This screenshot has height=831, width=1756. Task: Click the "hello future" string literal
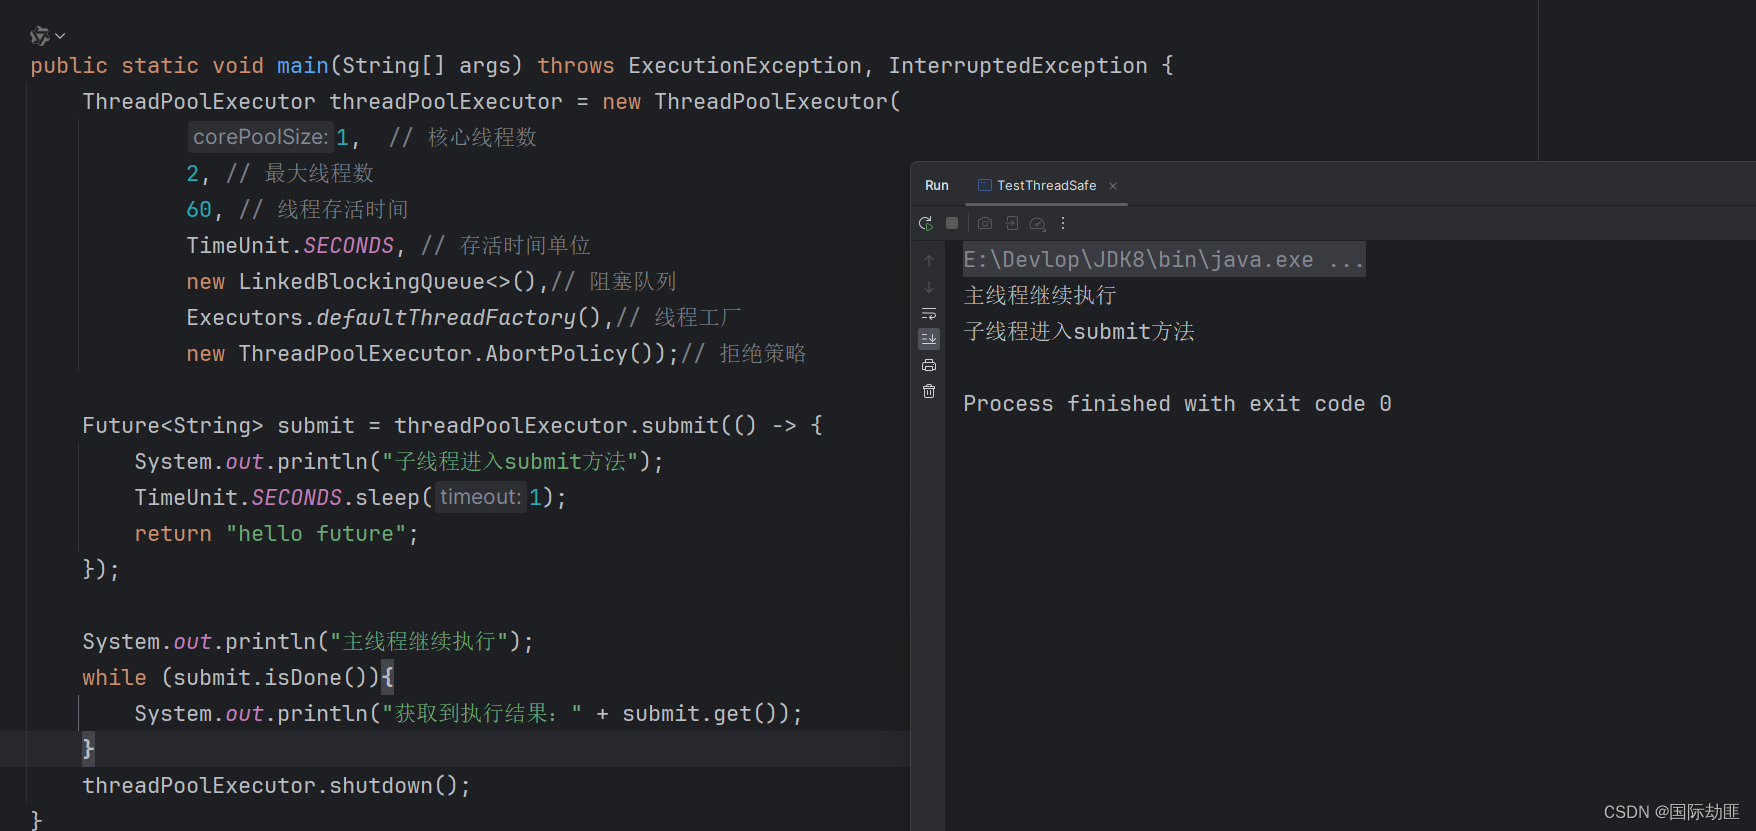pos(316,534)
